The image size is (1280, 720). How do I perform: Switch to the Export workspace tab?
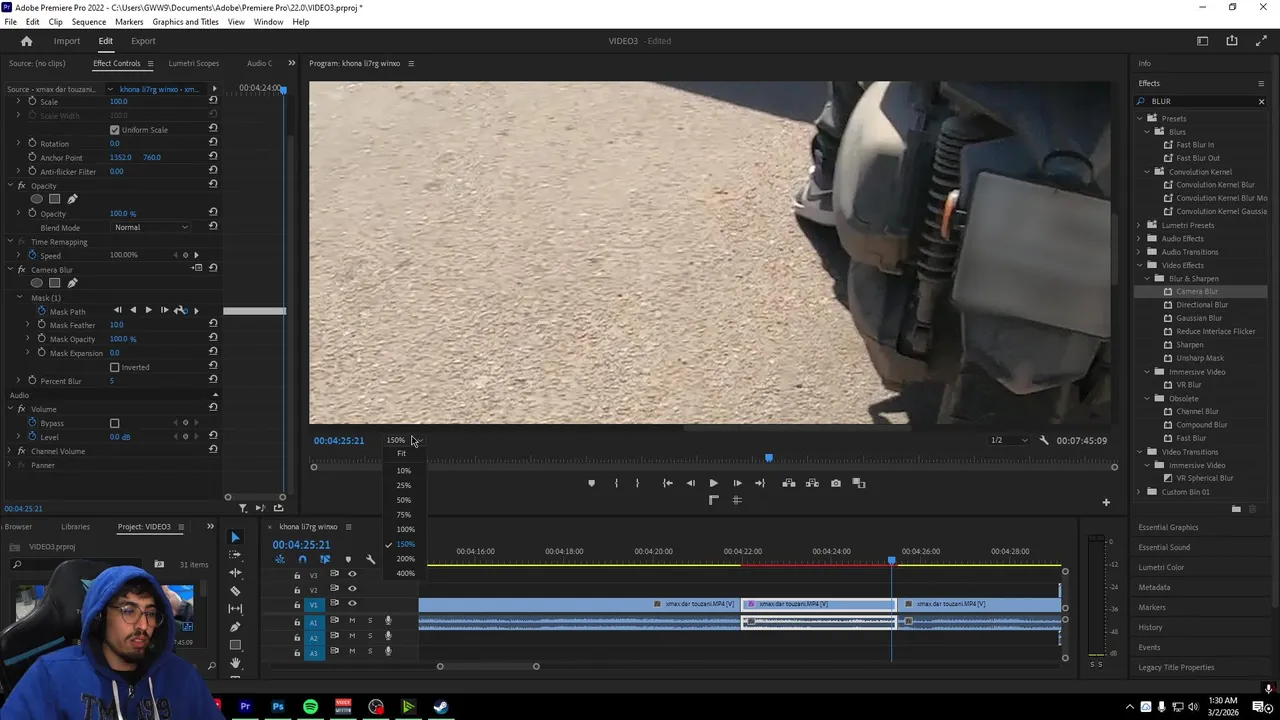(x=143, y=41)
